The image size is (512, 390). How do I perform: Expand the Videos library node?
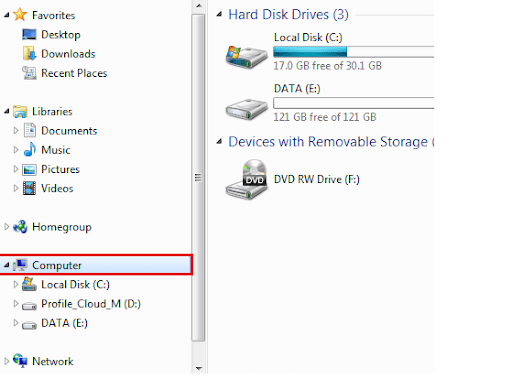coord(16,188)
